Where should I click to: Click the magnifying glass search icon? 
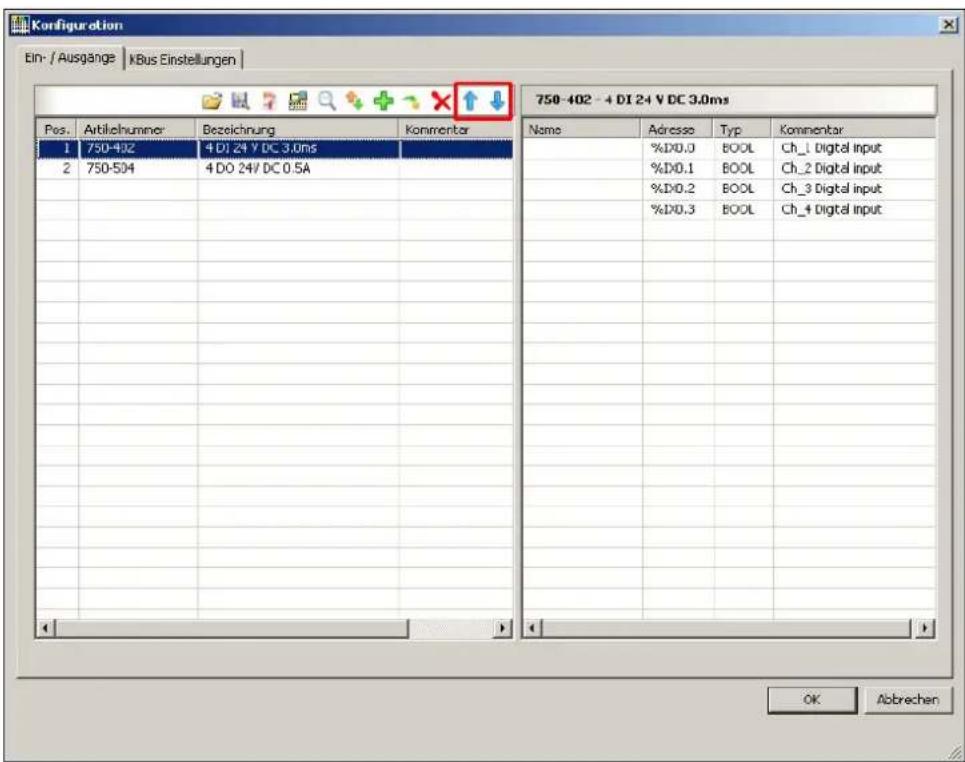(326, 101)
